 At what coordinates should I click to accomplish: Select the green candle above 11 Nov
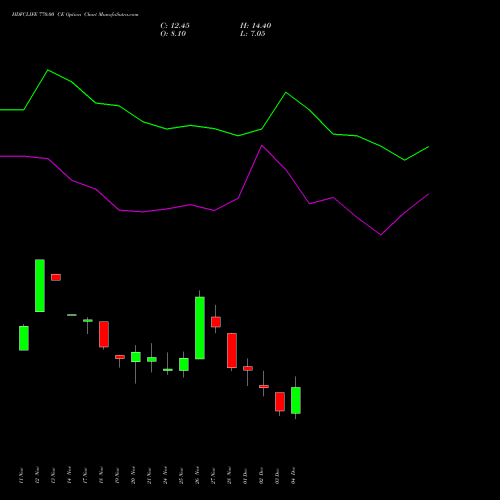click(24, 338)
